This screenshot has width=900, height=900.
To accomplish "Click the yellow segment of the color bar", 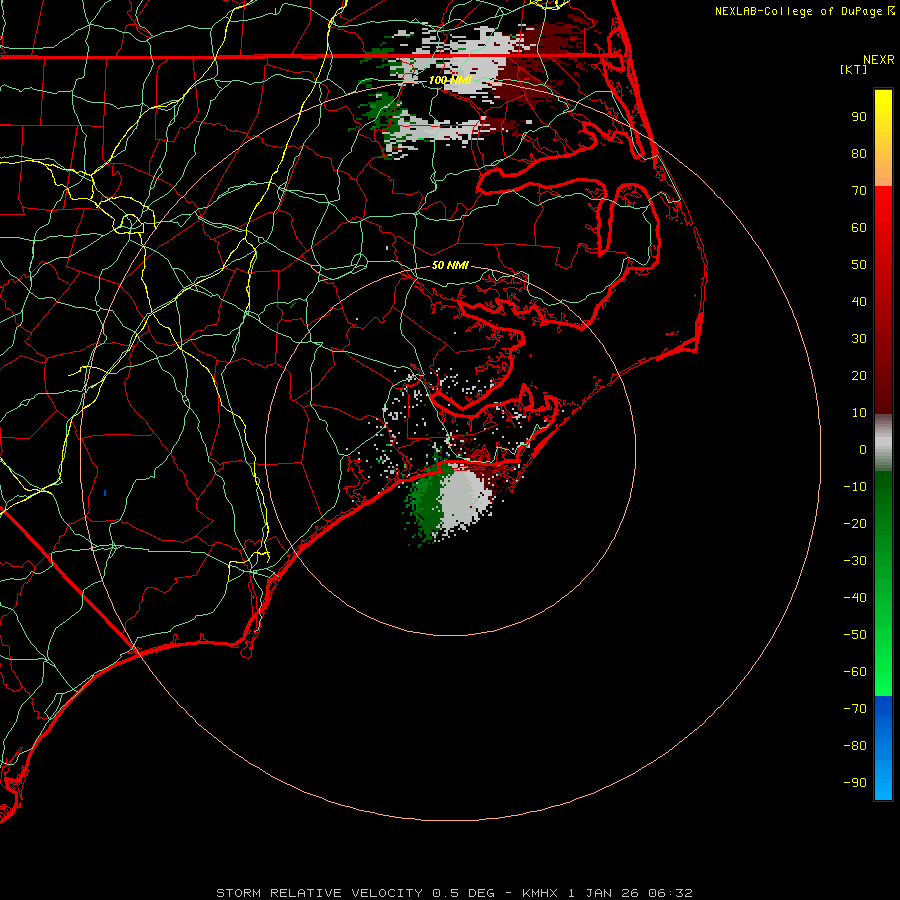I will 883,137.
